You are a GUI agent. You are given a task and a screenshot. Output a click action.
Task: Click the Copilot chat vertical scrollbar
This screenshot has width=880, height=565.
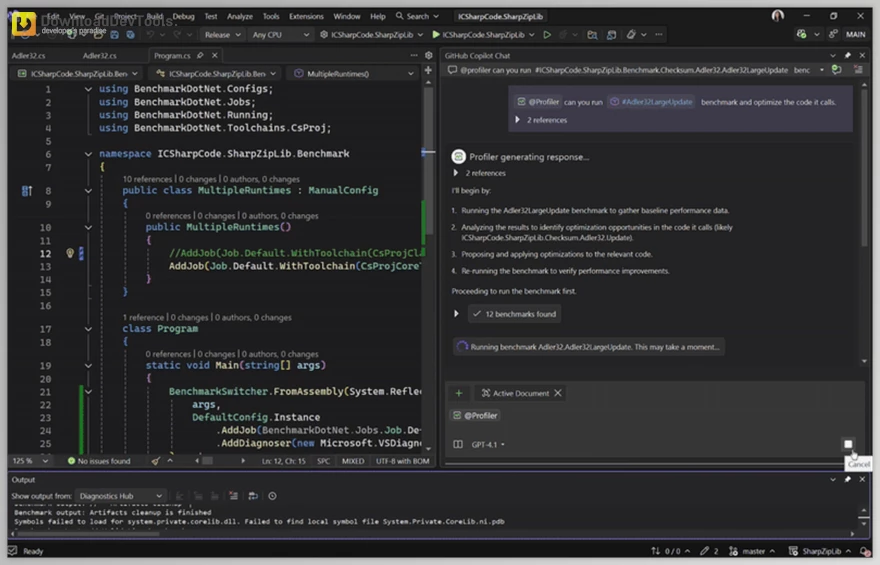864,168
